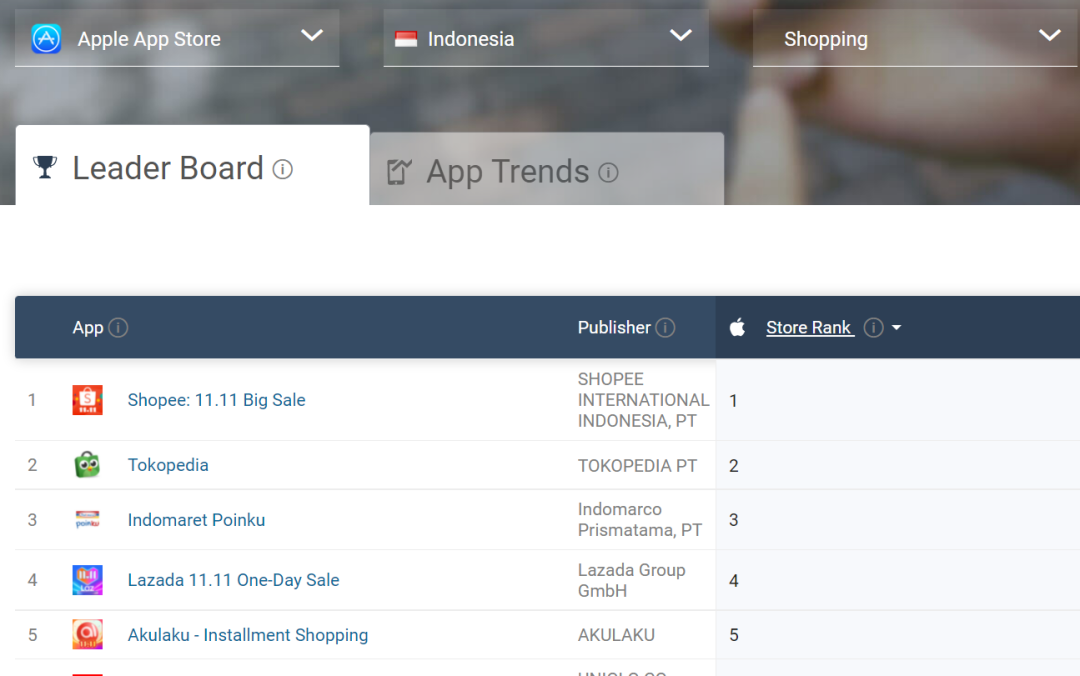Image resolution: width=1080 pixels, height=676 pixels.
Task: Open the Tokopedia app link
Action: 168,465
